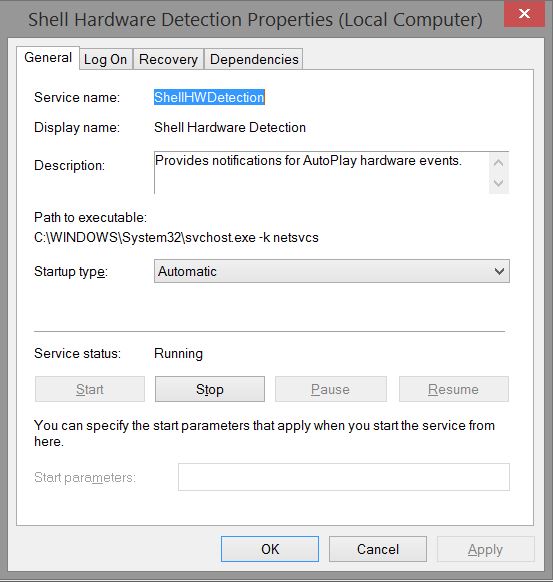Open the Recovery tab
The height and width of the screenshot is (582, 553).
168,59
